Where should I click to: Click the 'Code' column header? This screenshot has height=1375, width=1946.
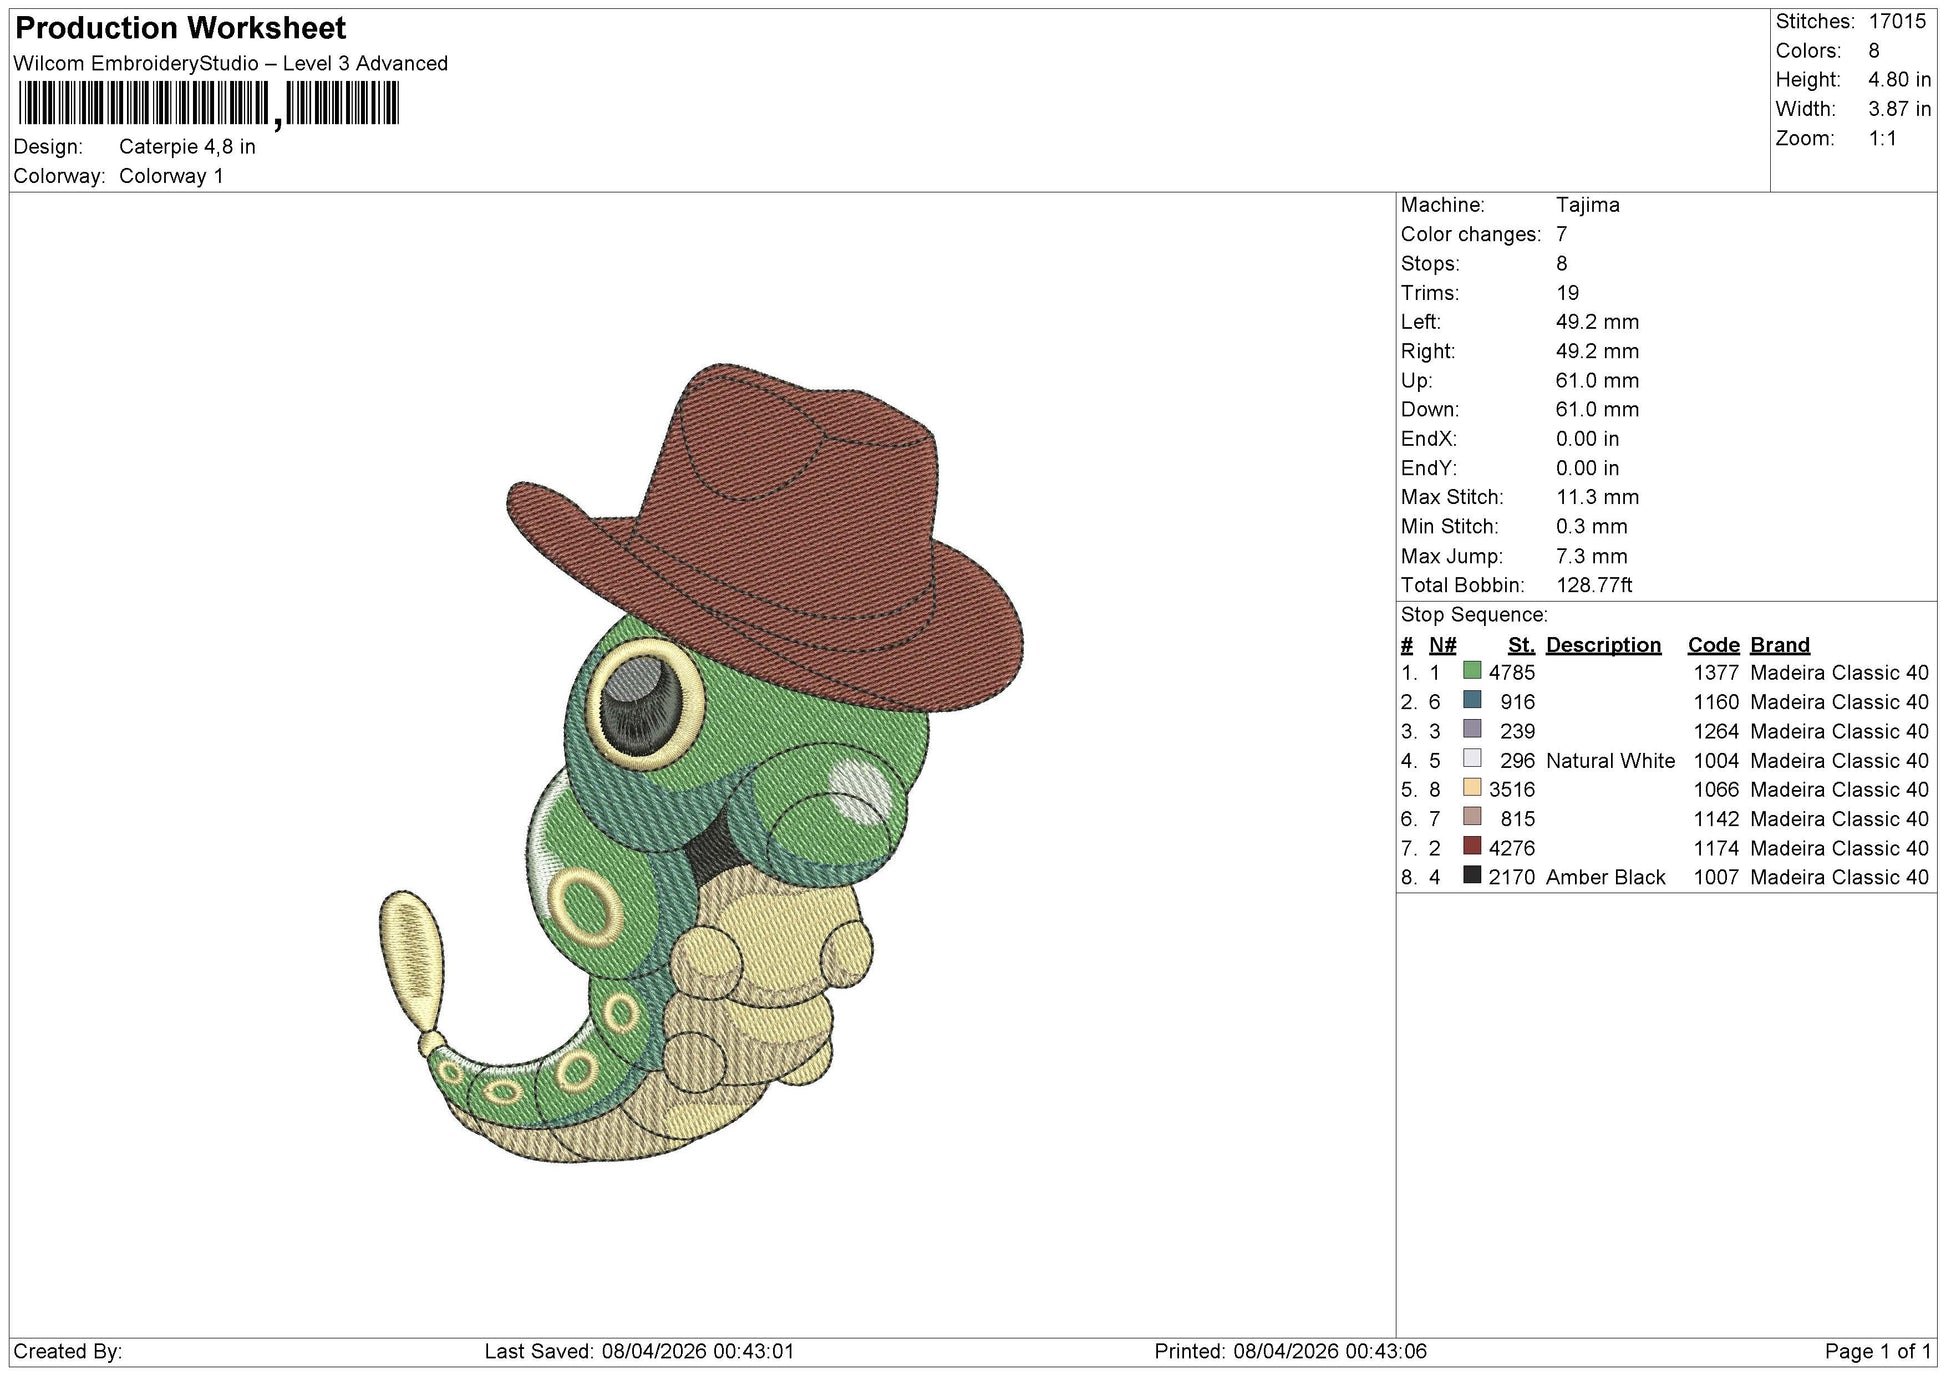coord(1713,645)
